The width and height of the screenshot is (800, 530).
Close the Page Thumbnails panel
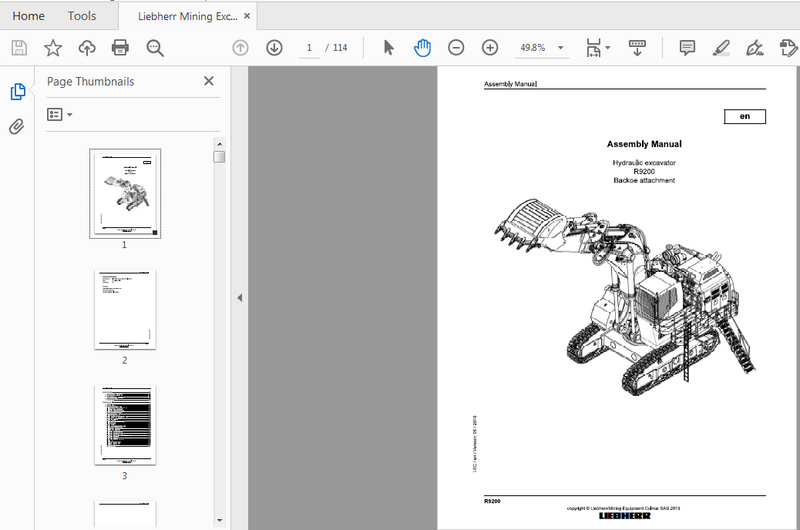[209, 81]
